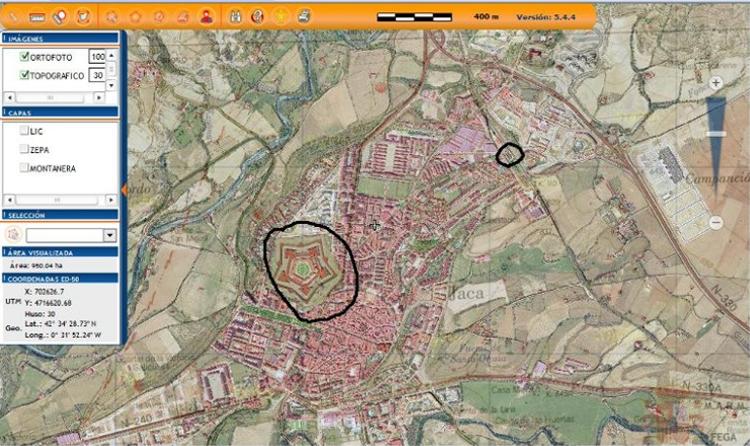Viewport: 750px width, 446px height.
Task: Click the ORTOFOTO opacity value field
Action: click(97, 57)
